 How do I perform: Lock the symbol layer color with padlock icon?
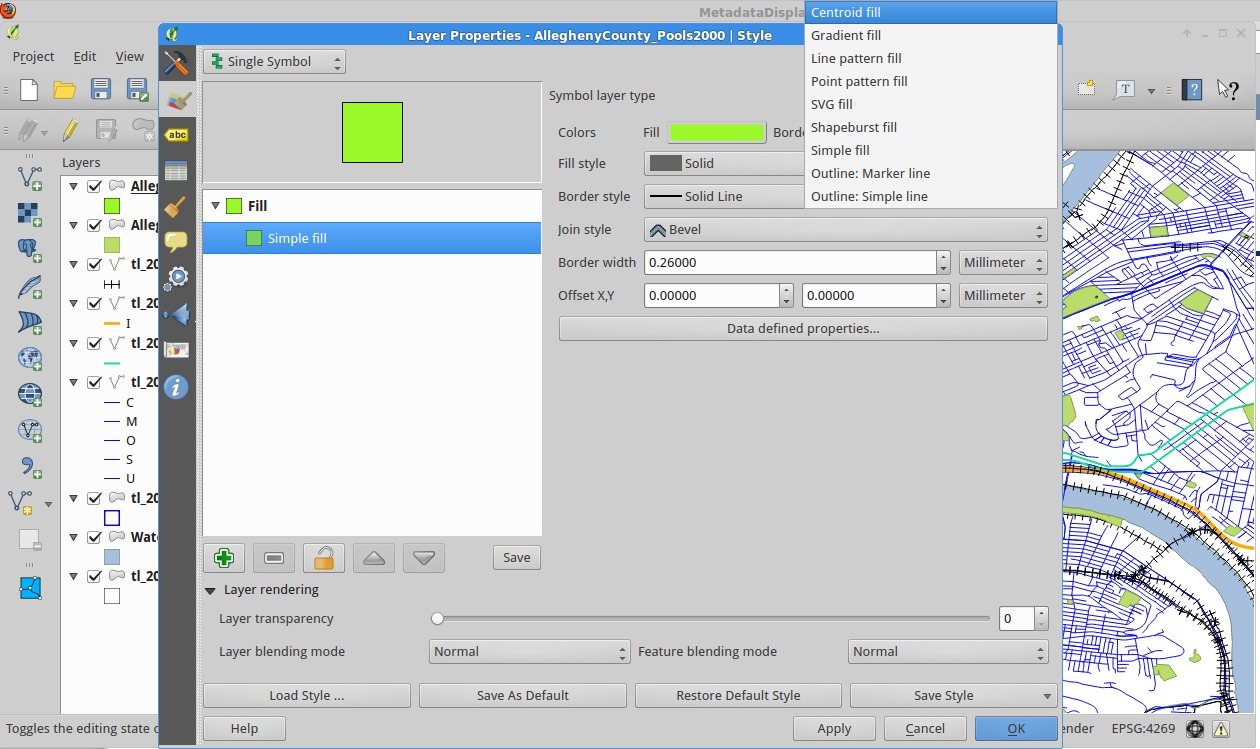click(x=324, y=558)
